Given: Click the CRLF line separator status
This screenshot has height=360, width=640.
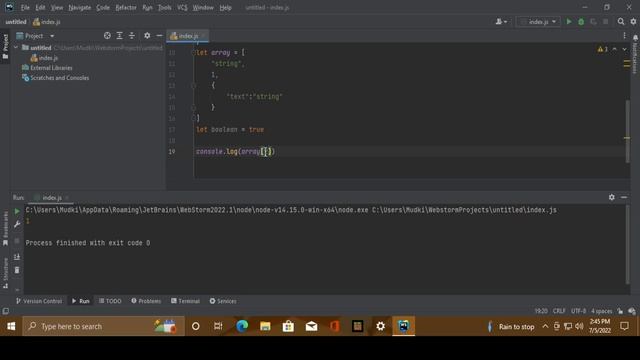Looking at the screenshot, I should pyautogui.click(x=559, y=311).
